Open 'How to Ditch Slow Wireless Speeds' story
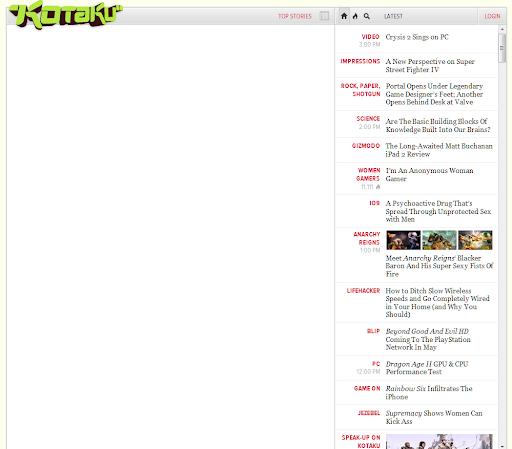This screenshot has width=512, height=449. 437,303
